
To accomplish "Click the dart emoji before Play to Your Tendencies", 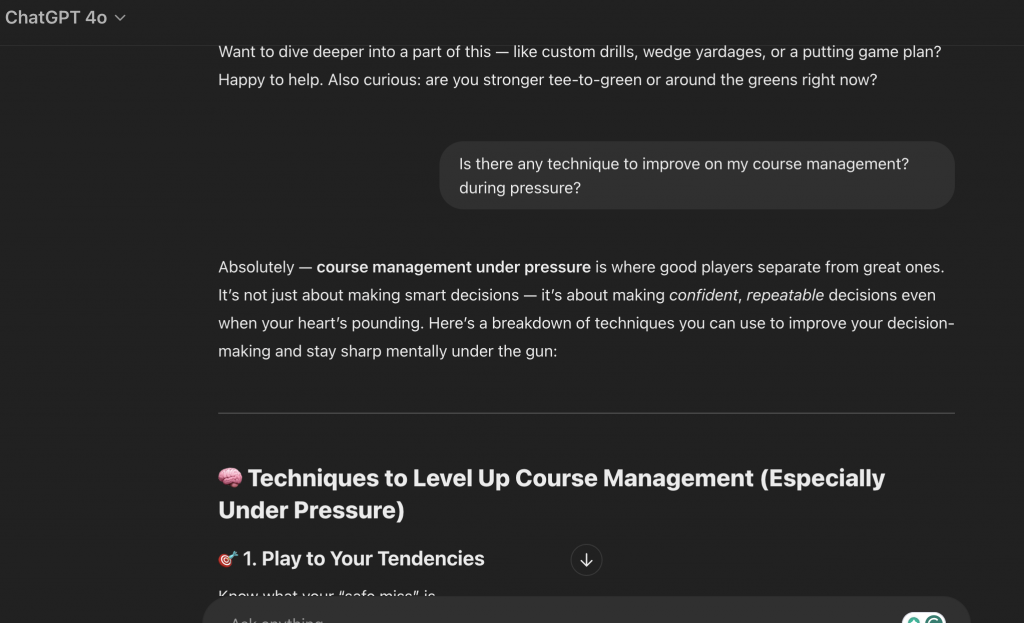I will [228, 559].
